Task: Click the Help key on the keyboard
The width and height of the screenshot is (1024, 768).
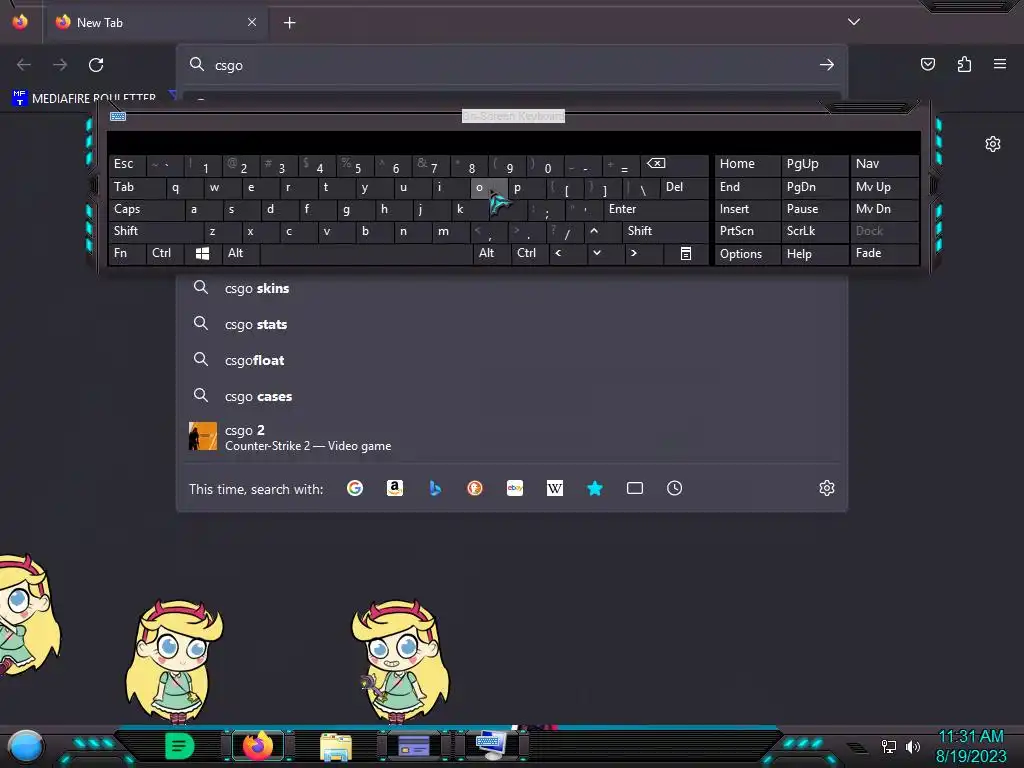Action: click(x=814, y=253)
